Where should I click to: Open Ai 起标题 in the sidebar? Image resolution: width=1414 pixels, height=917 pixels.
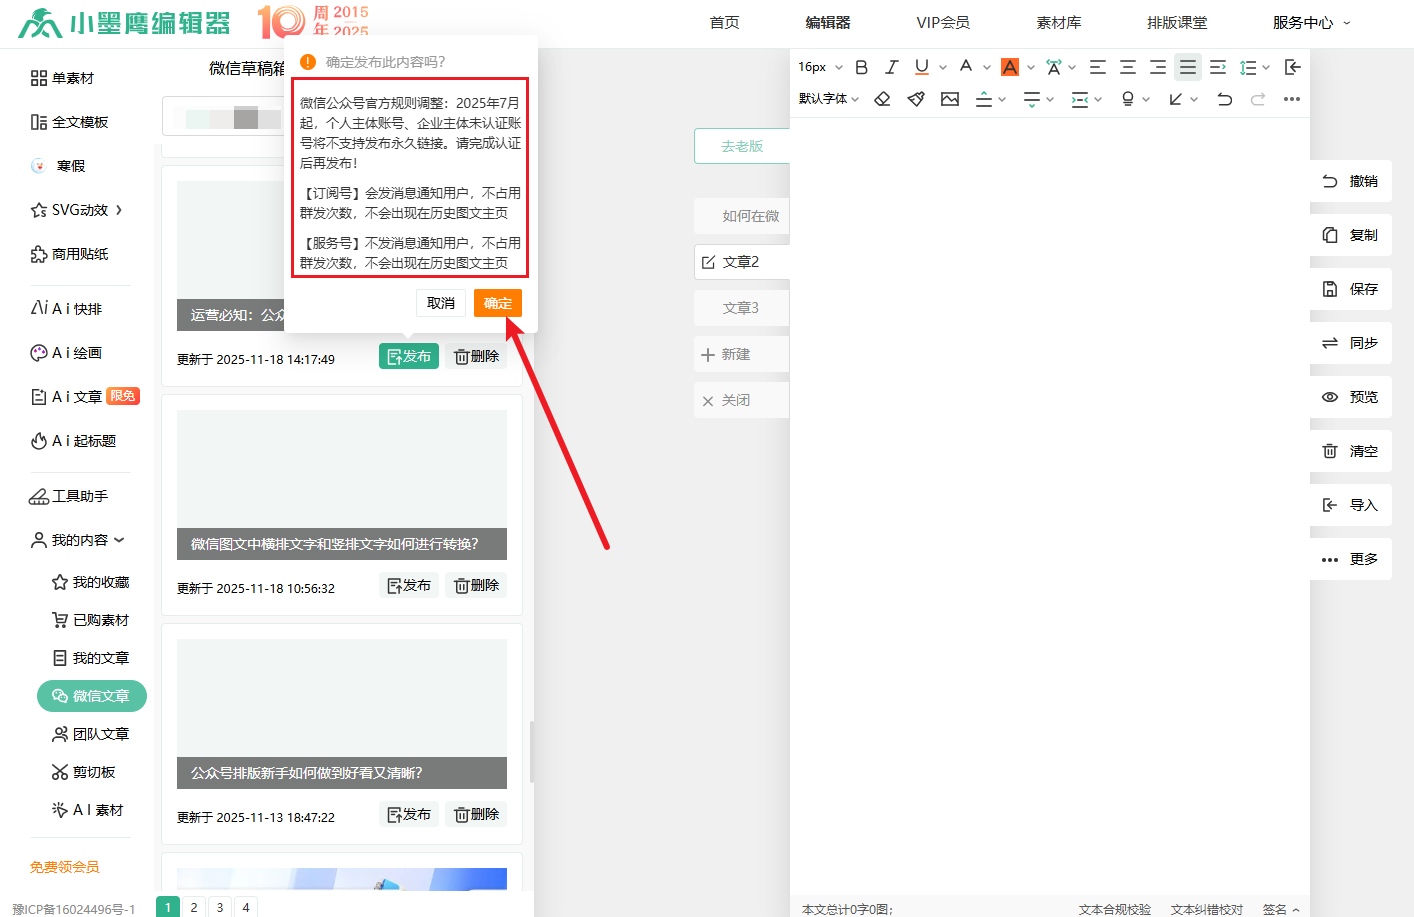coord(74,441)
